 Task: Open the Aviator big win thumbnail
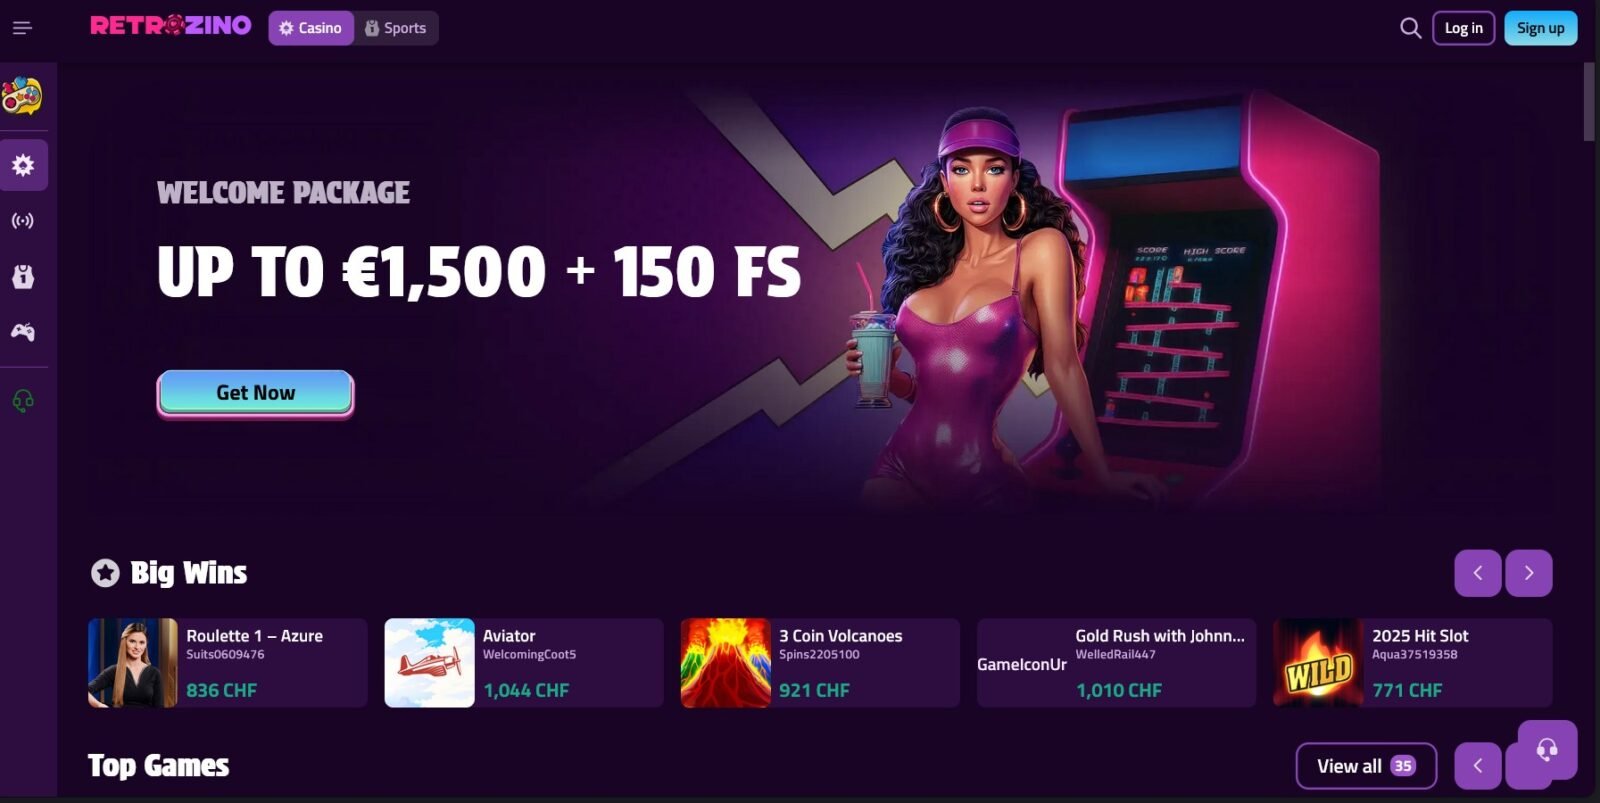430,663
